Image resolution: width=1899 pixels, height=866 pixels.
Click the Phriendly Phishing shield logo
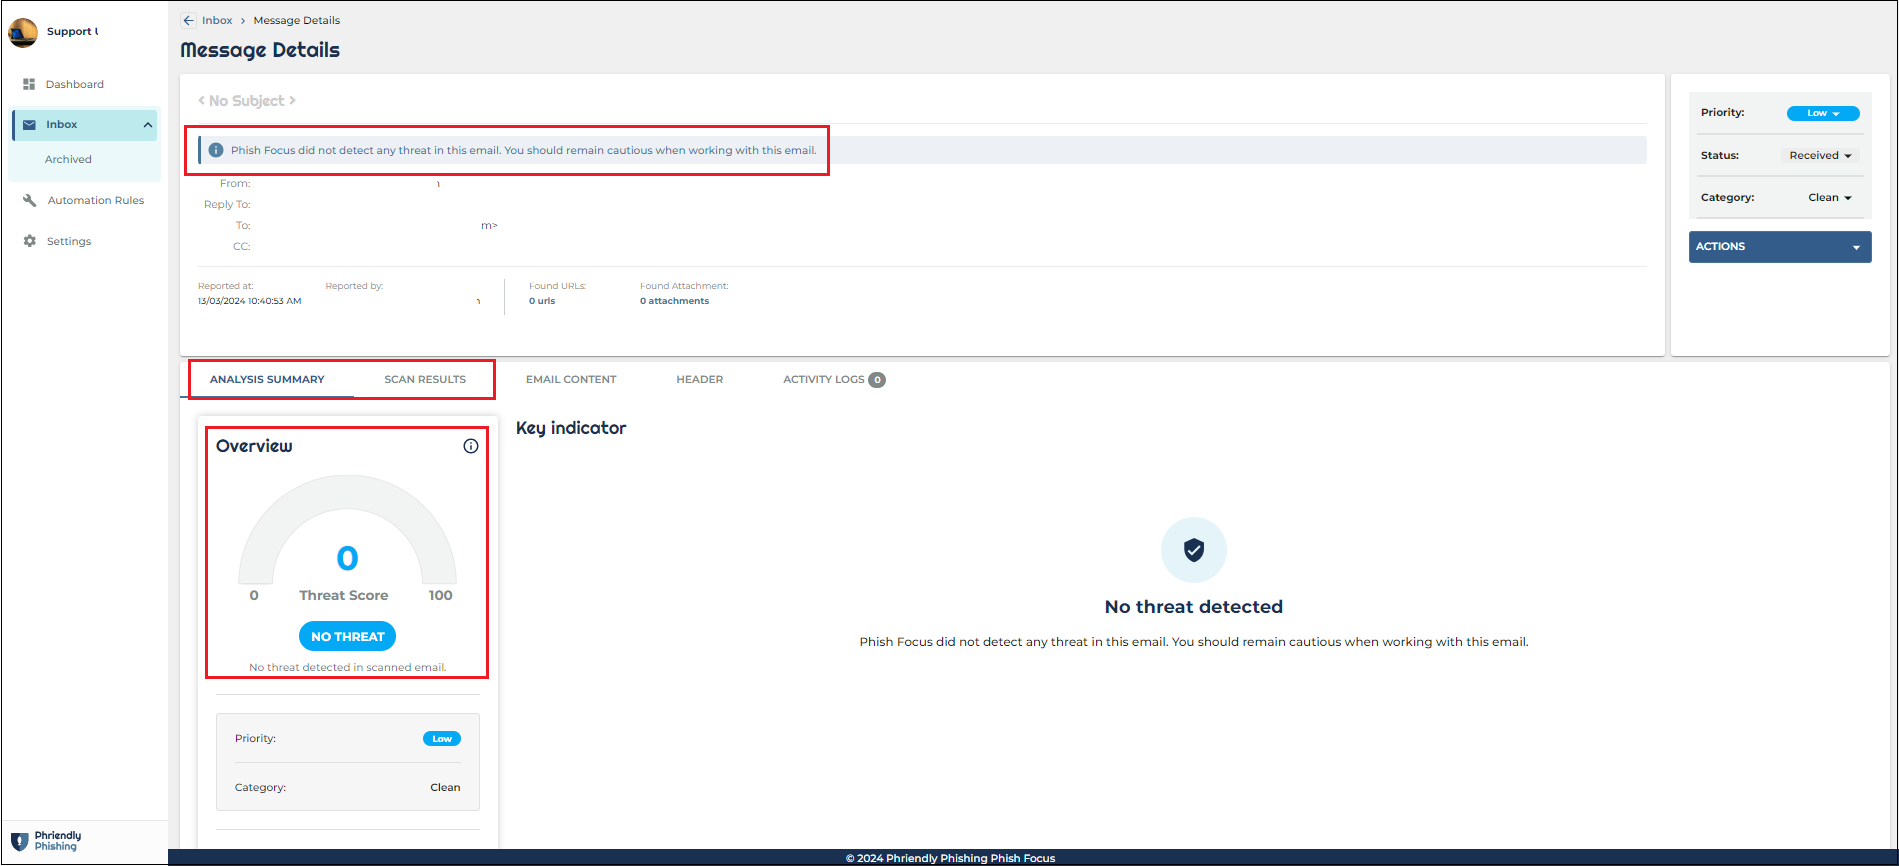coord(19,841)
